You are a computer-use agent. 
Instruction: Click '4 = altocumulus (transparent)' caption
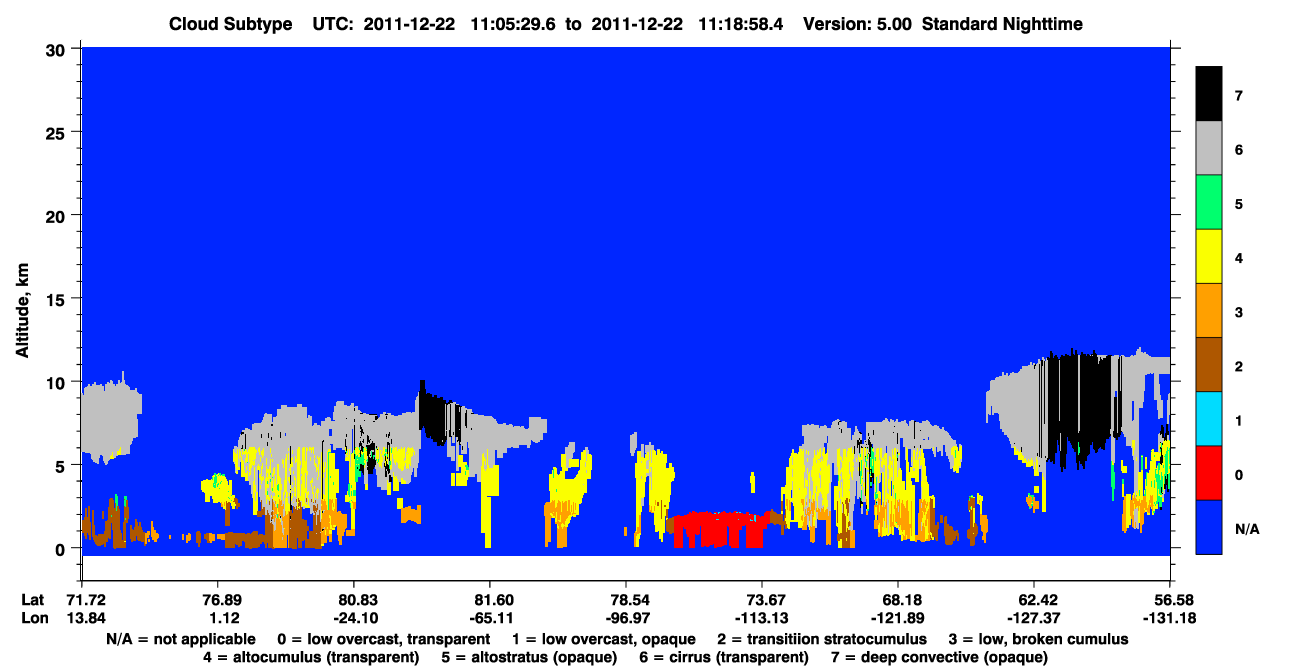click(311, 657)
